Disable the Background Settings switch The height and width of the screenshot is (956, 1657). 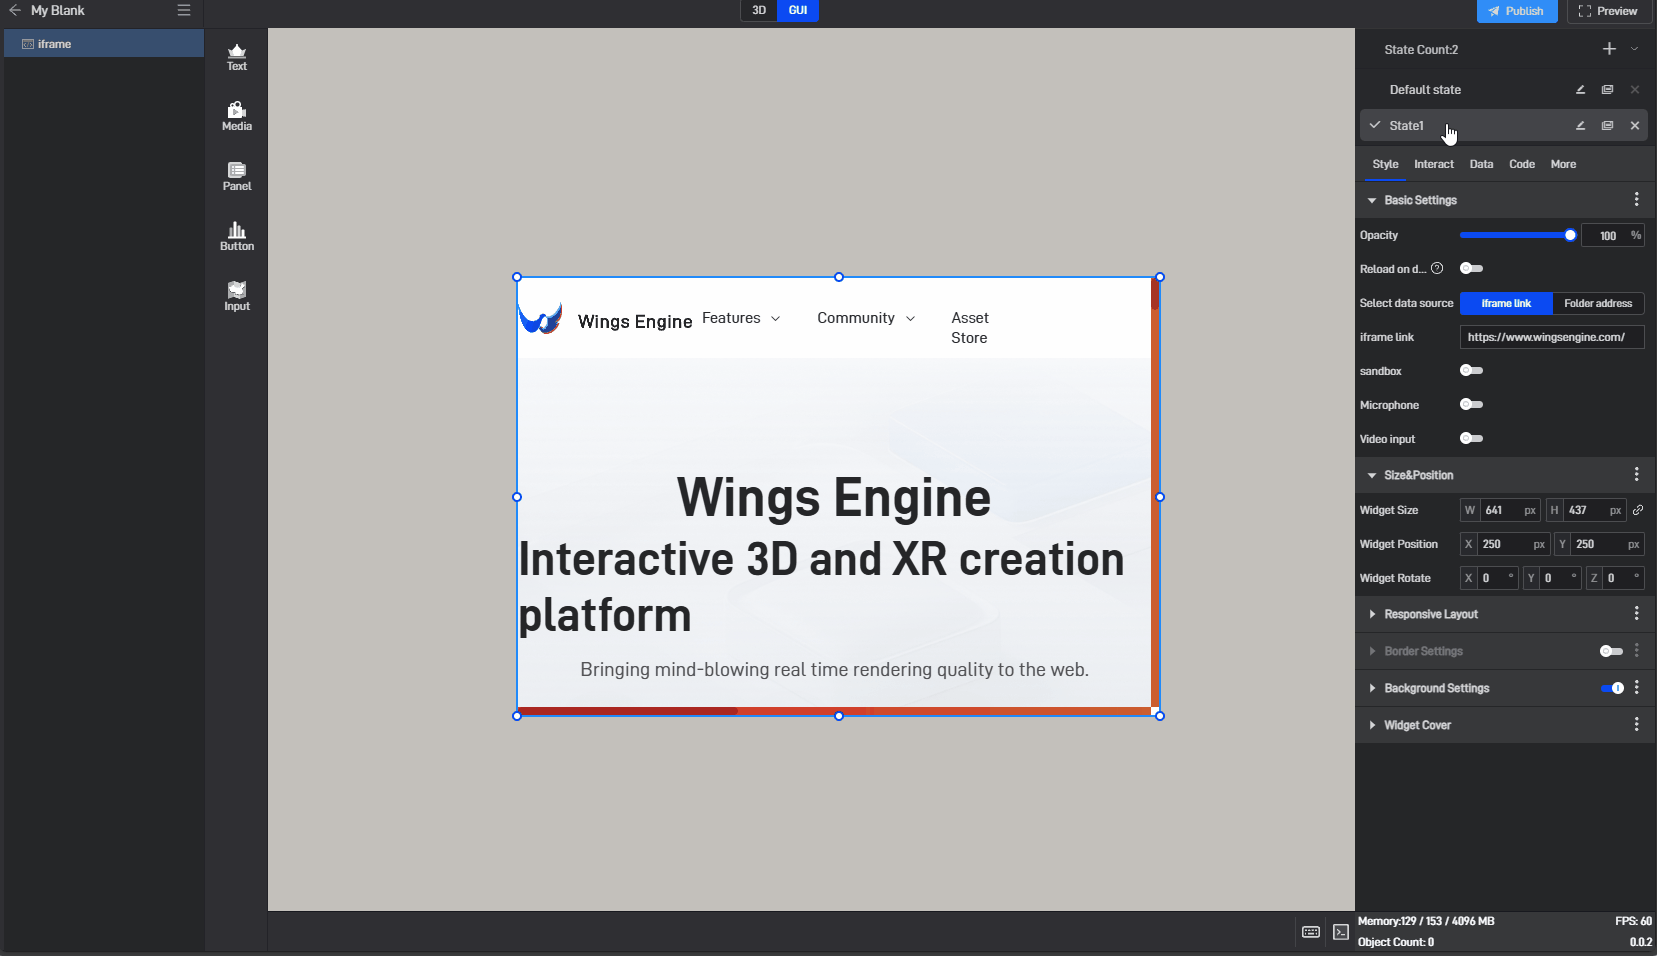[x=1612, y=688]
